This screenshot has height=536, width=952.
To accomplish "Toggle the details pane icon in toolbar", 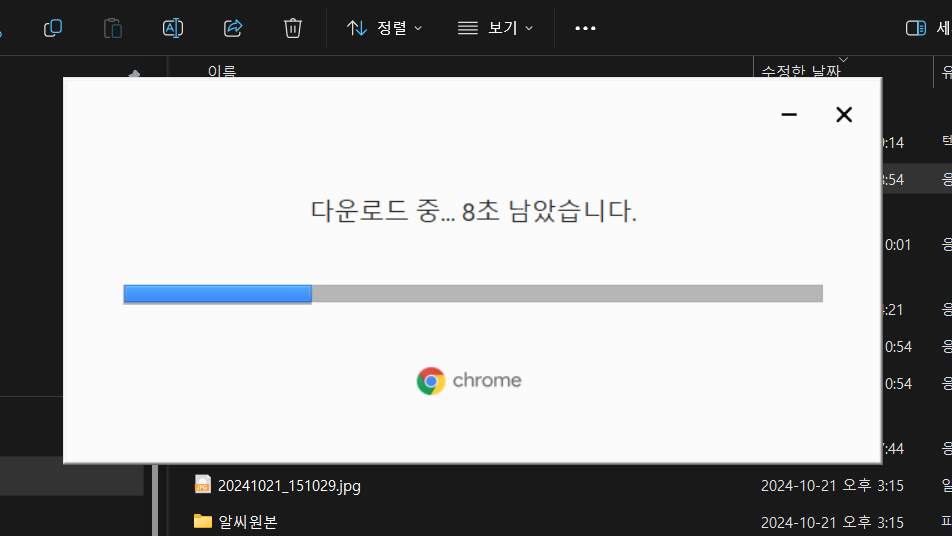I will (x=916, y=28).
